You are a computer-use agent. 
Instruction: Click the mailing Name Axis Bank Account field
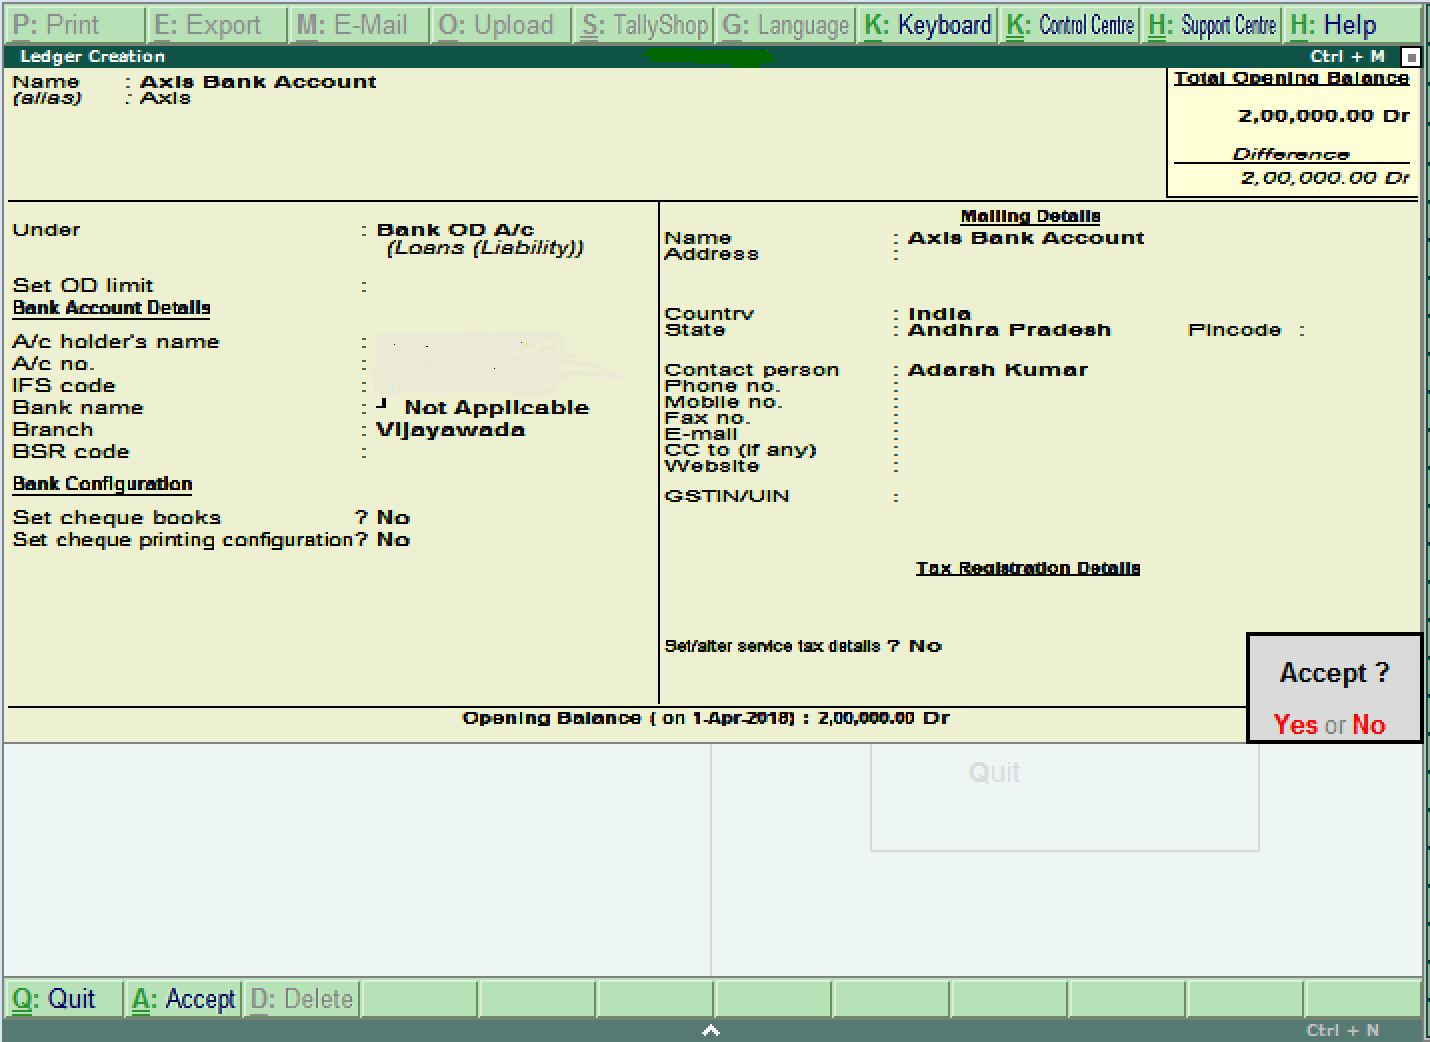point(1026,237)
